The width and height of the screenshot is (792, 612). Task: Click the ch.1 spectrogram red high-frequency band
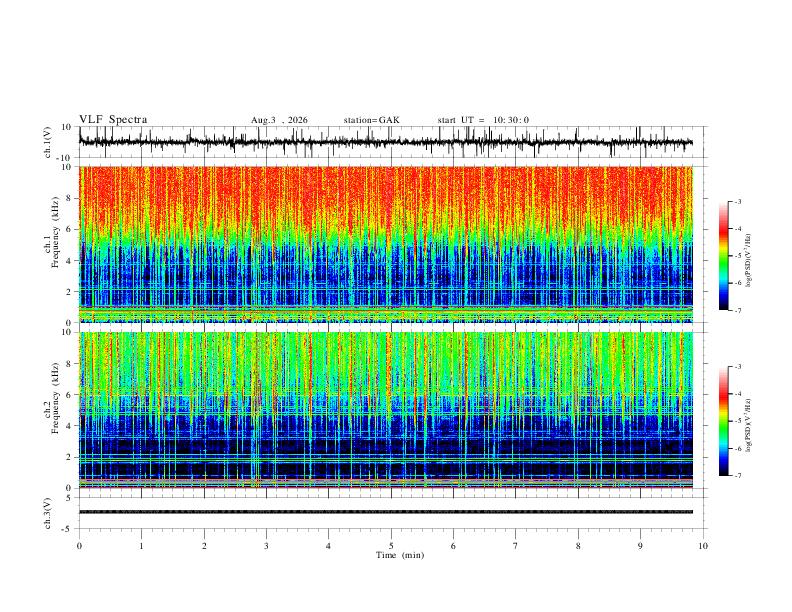tap(385, 197)
